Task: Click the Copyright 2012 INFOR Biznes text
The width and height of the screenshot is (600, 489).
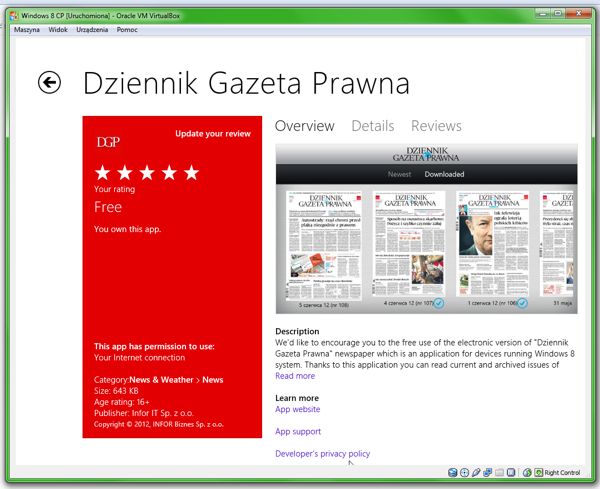Action: (x=159, y=424)
